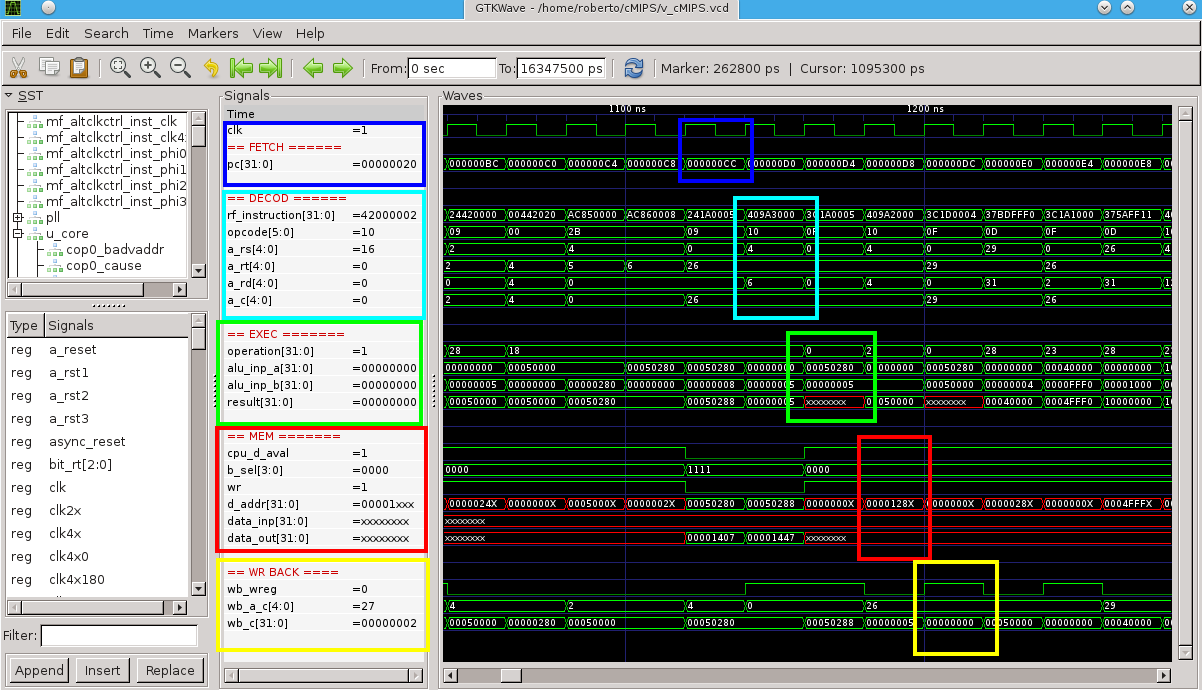
Task: Jump to trace start with the left-bar arrow icon
Action: (241, 68)
